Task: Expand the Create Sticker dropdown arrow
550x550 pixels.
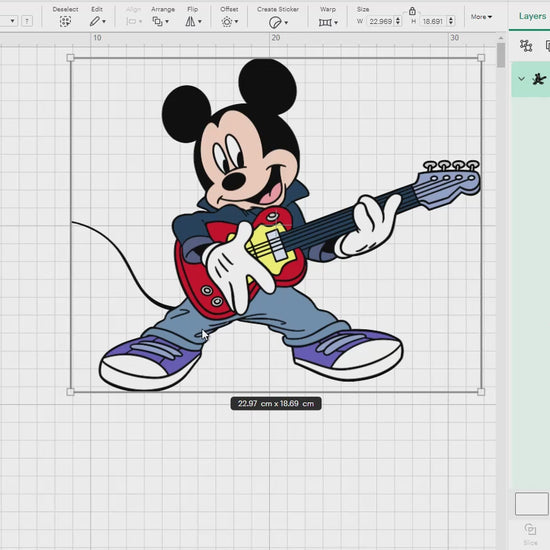Action: 286,23
